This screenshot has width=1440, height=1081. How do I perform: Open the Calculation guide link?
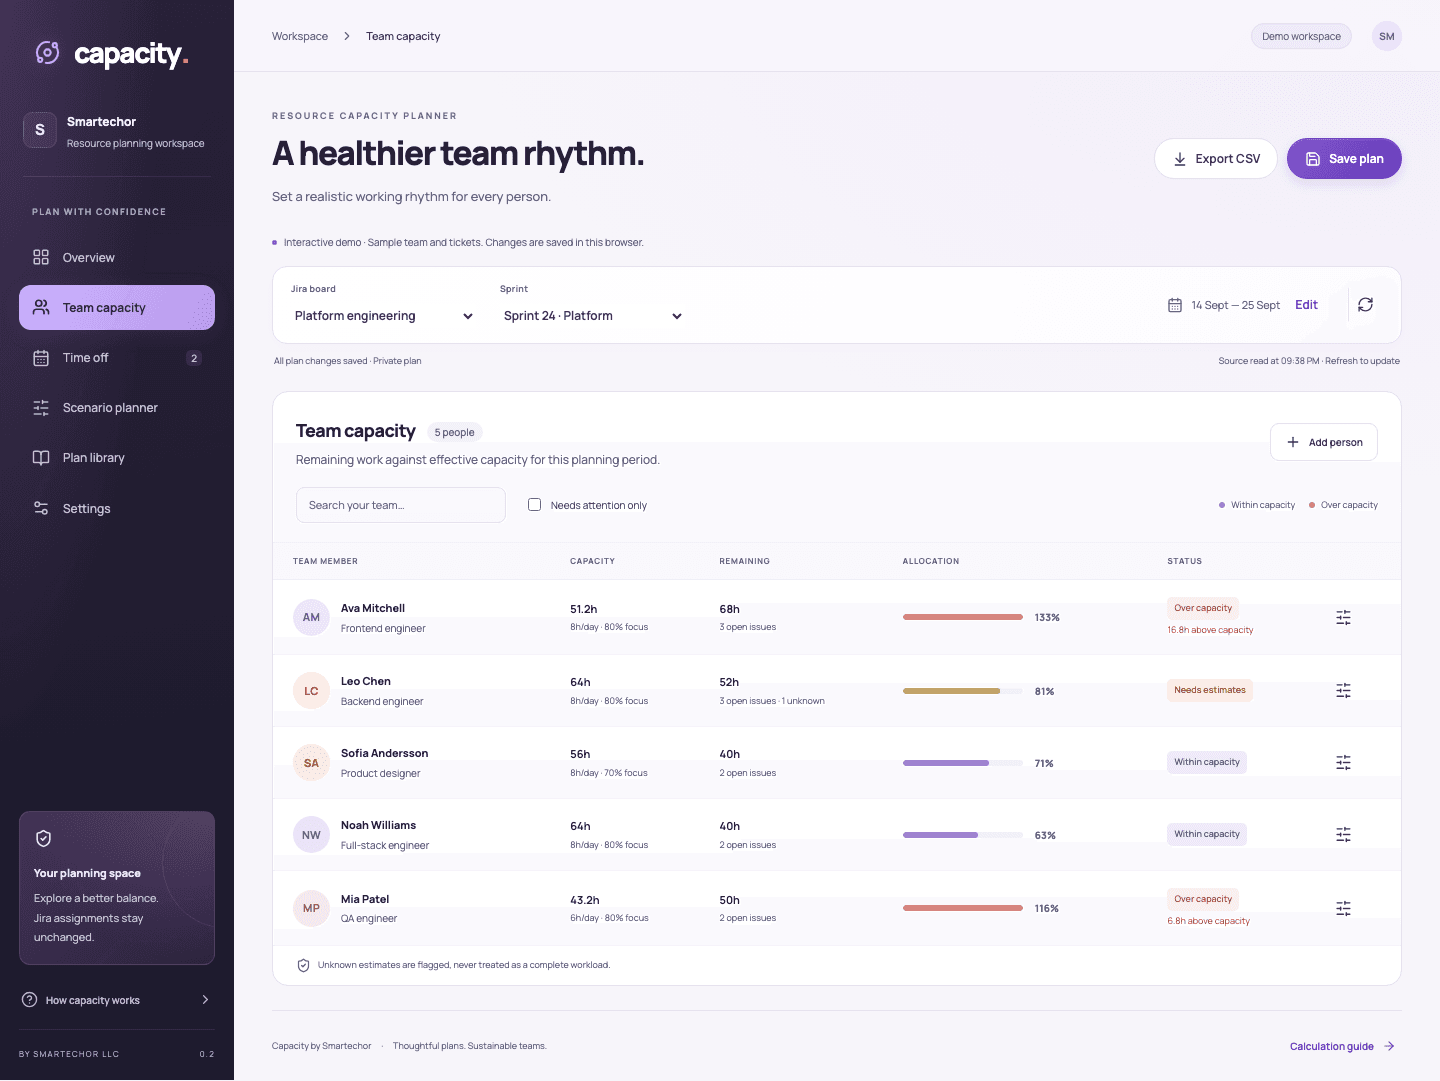tap(1342, 1046)
